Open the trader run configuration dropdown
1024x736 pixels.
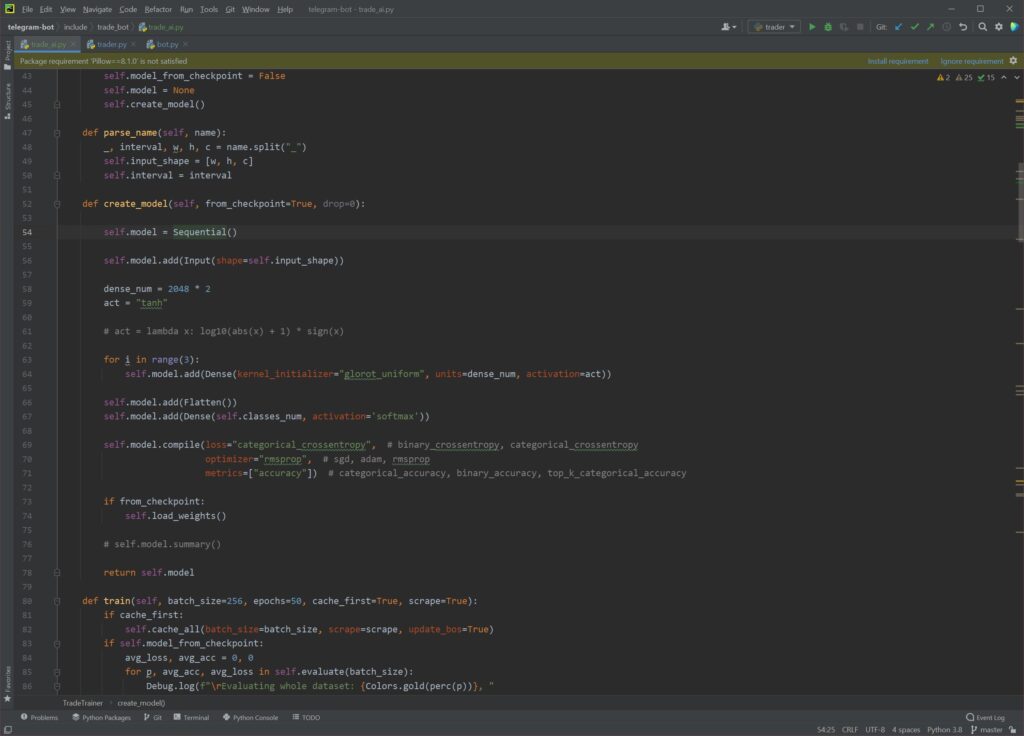(774, 27)
